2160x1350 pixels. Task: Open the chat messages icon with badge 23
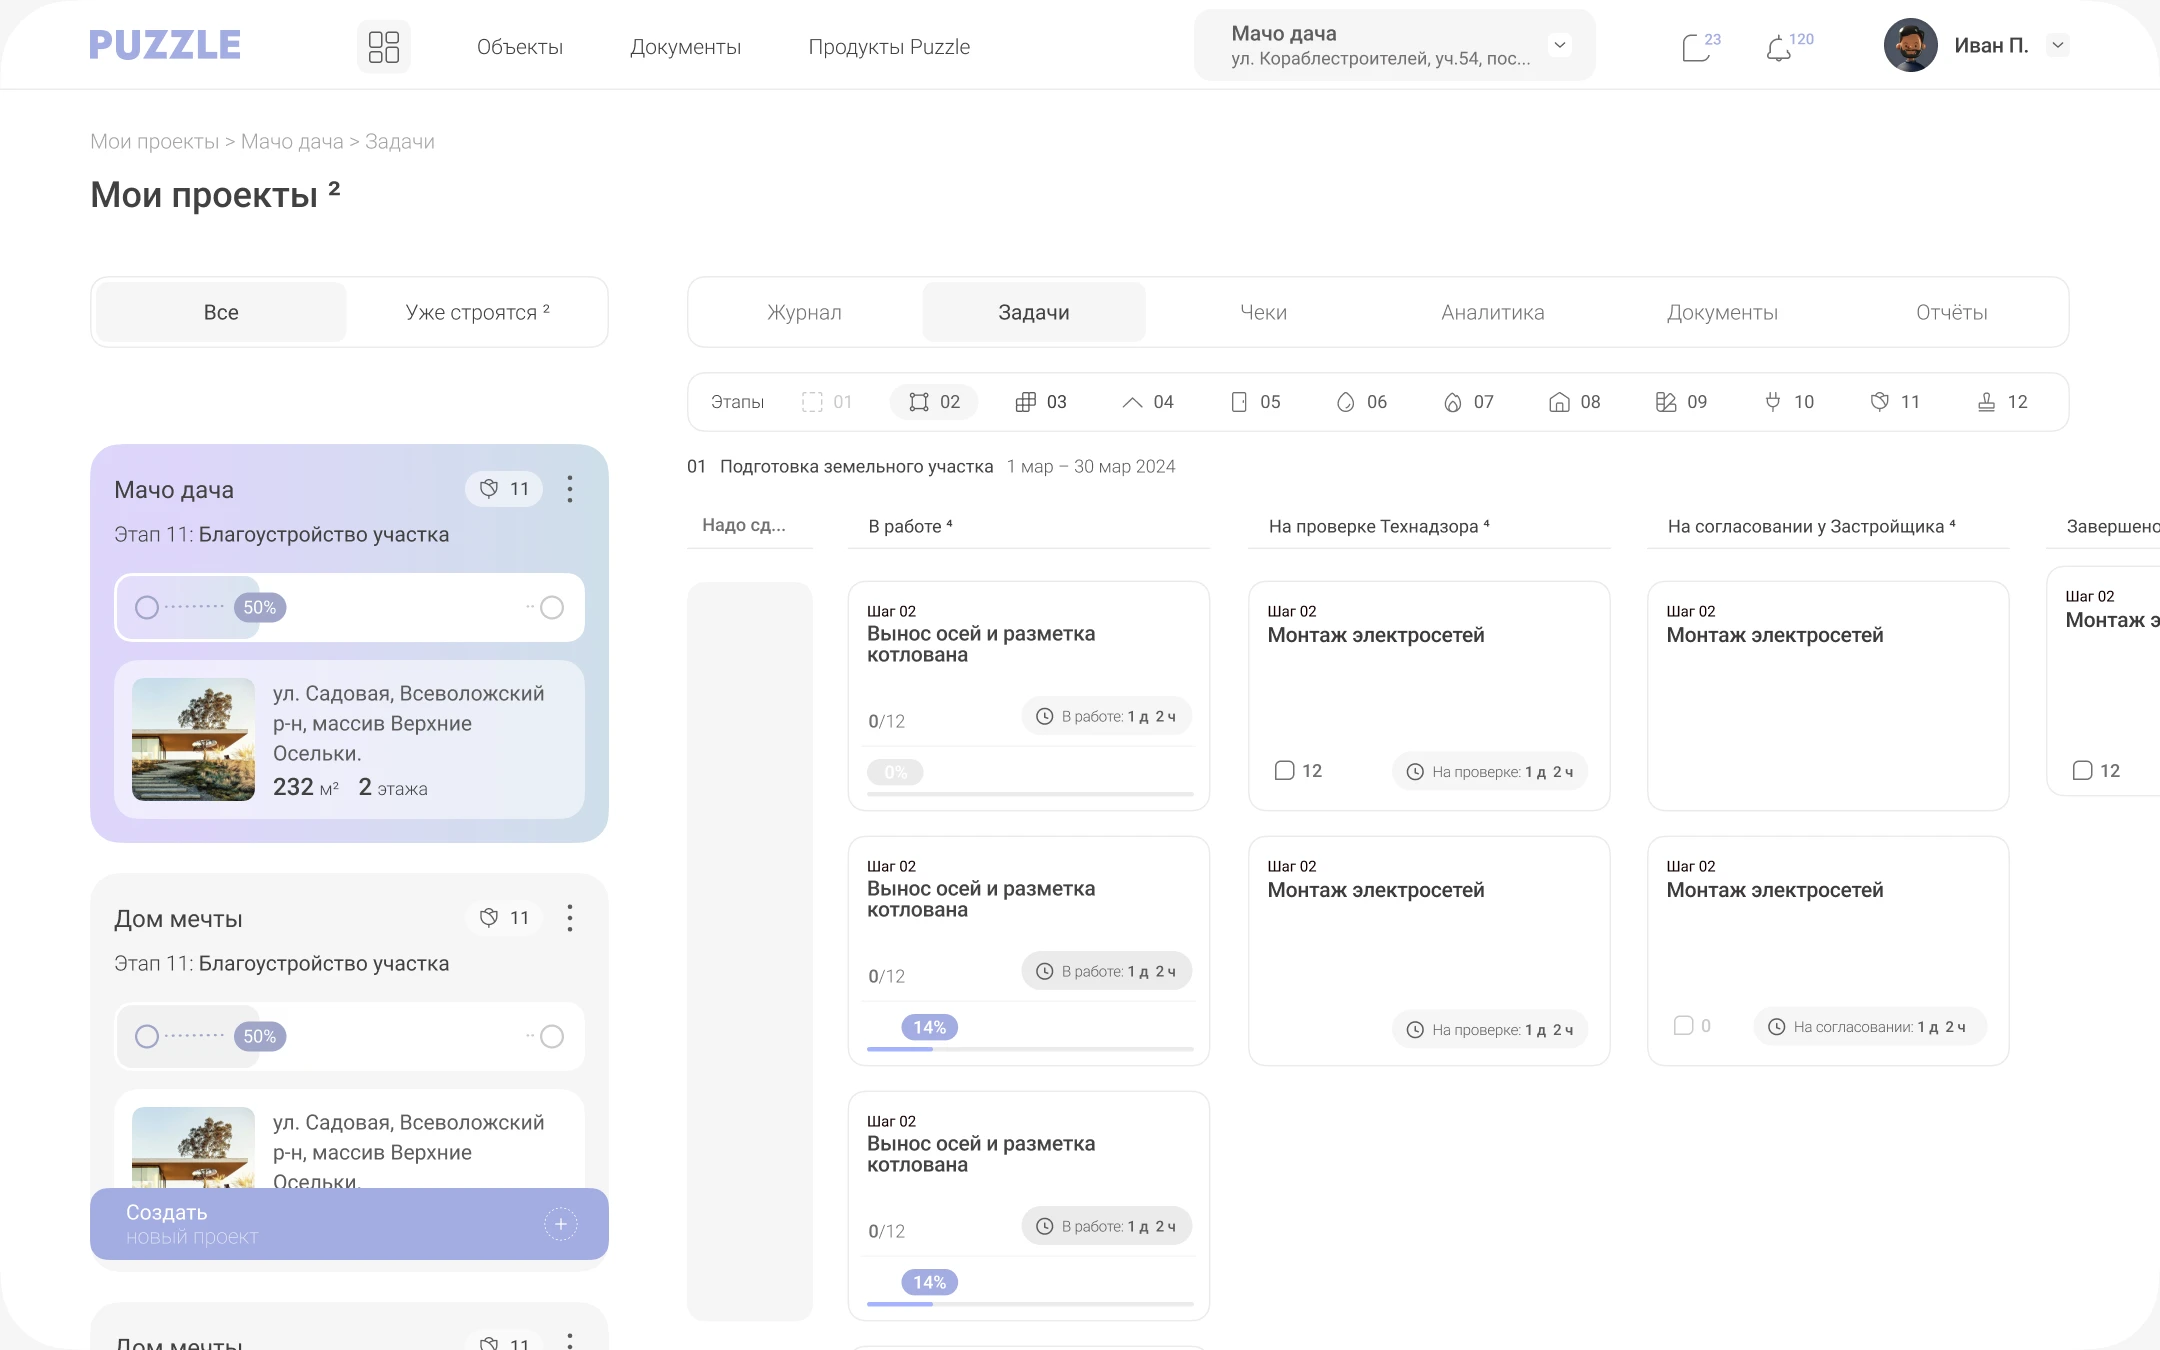point(1696,47)
